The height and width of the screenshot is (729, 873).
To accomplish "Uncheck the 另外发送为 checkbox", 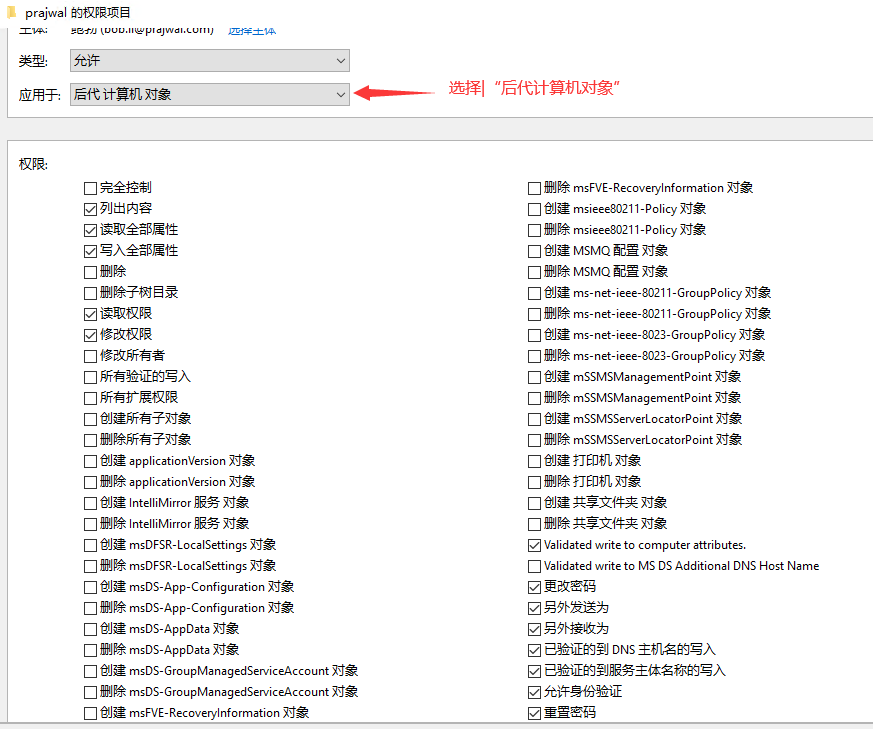I will (534, 608).
